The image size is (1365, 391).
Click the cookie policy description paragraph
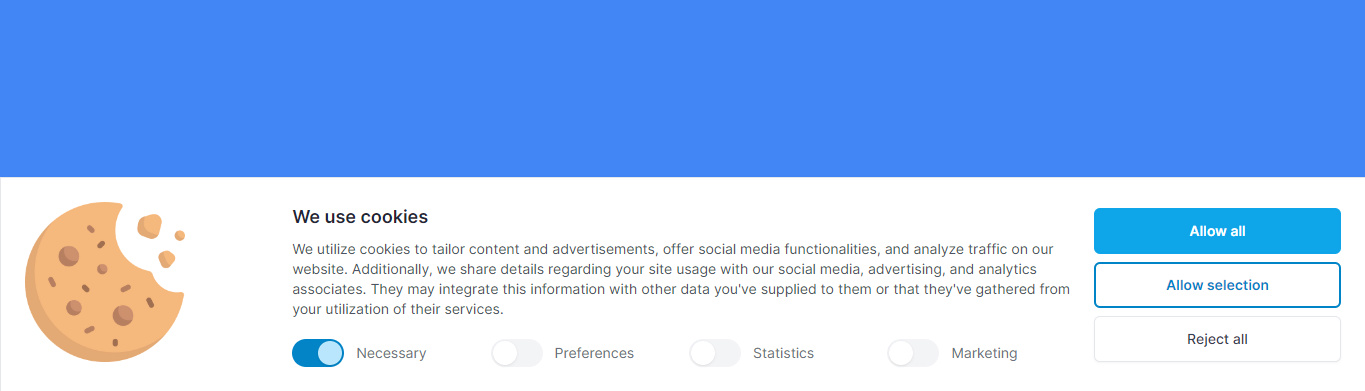681,279
